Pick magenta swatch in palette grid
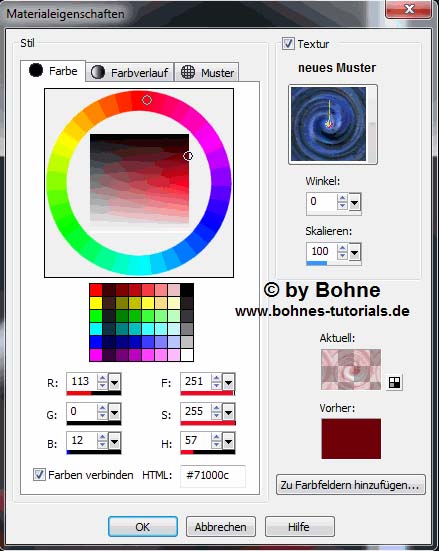 [x=96, y=355]
